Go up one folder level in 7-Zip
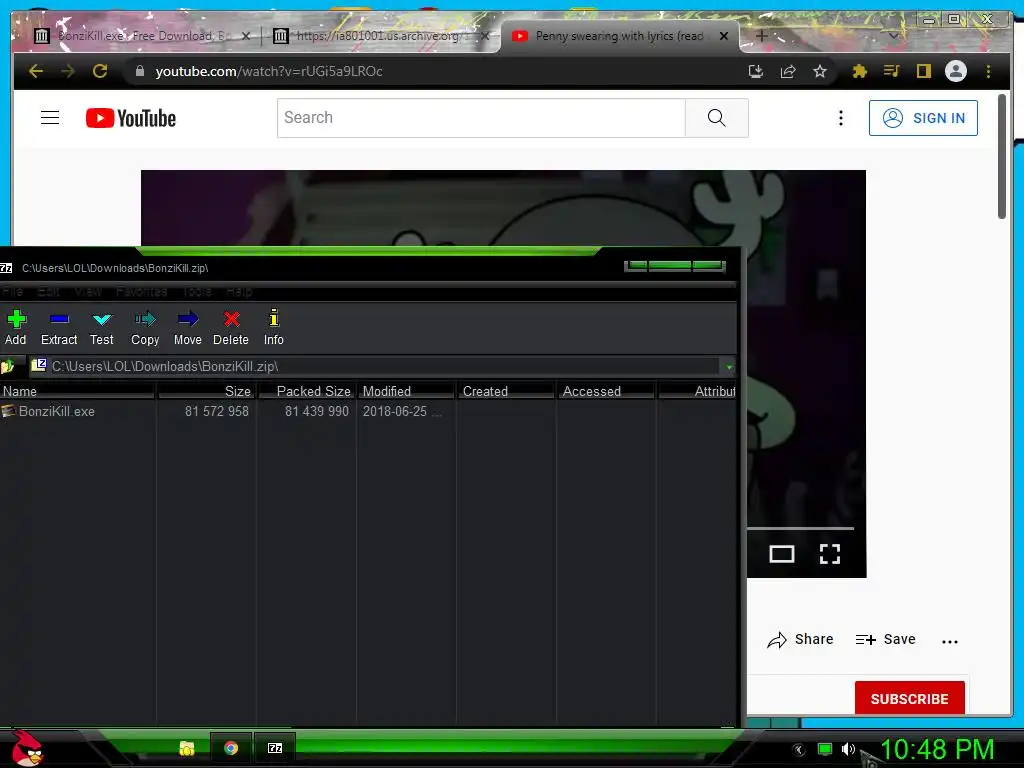The image size is (1024, 768). [x=8, y=366]
